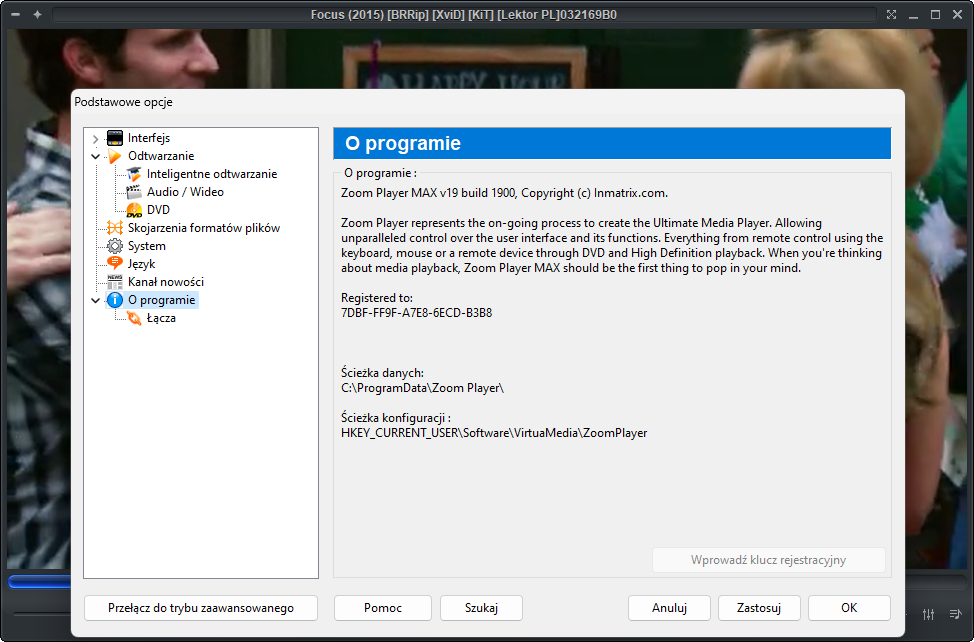
Task: Click the clapperboard icon beside Audio / Wideo
Action: pyautogui.click(x=134, y=192)
